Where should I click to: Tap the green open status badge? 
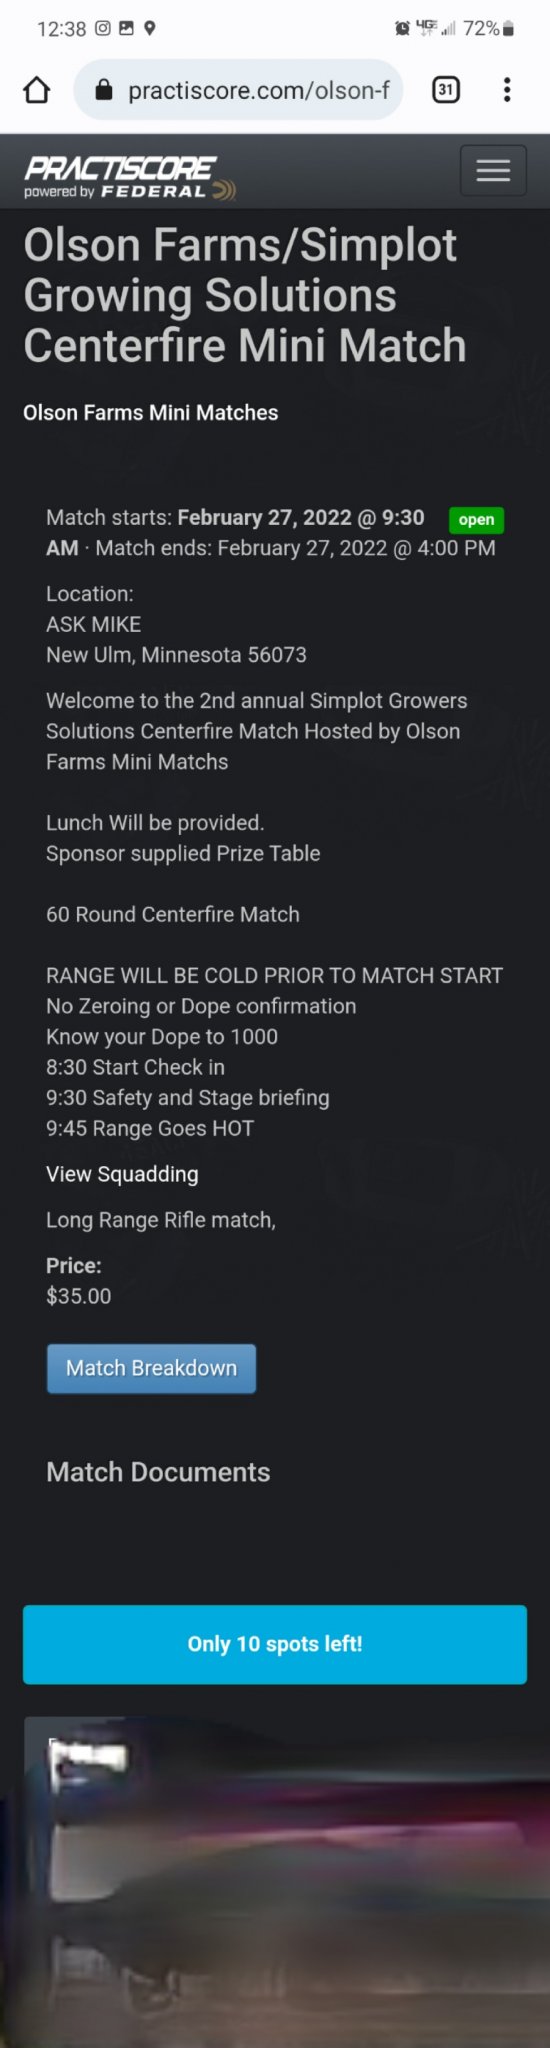point(476,519)
